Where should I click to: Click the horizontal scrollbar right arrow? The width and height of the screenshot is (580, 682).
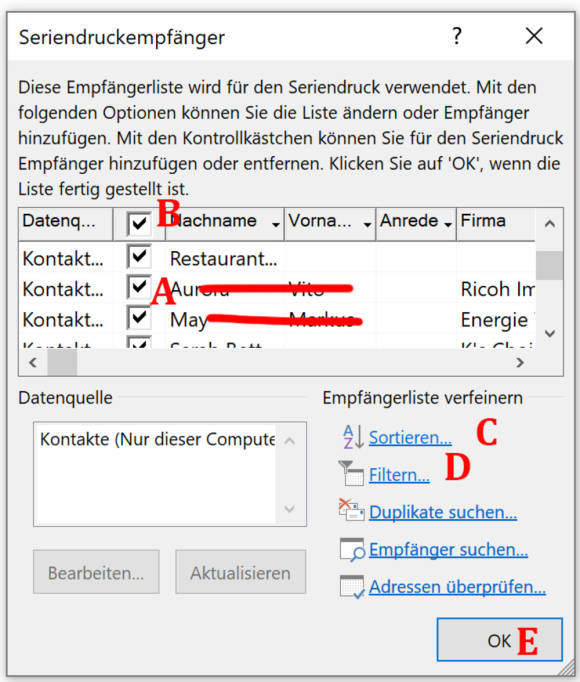pos(520,362)
